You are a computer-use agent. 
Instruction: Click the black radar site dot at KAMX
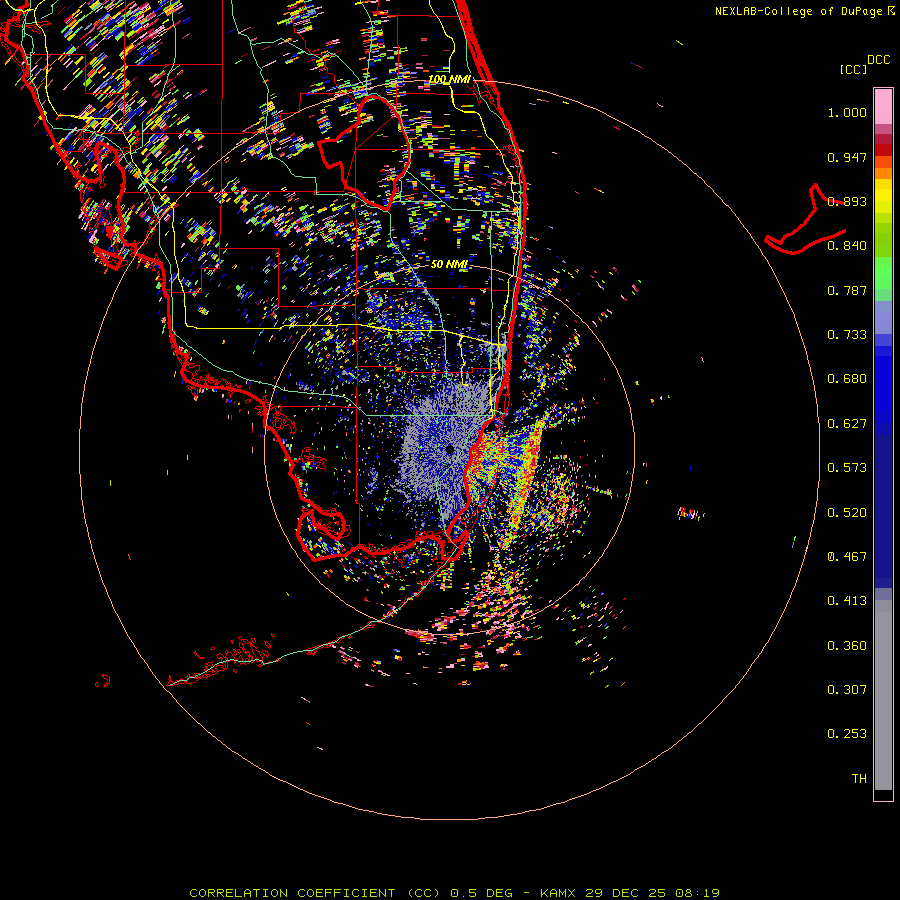pyautogui.click(x=449, y=449)
